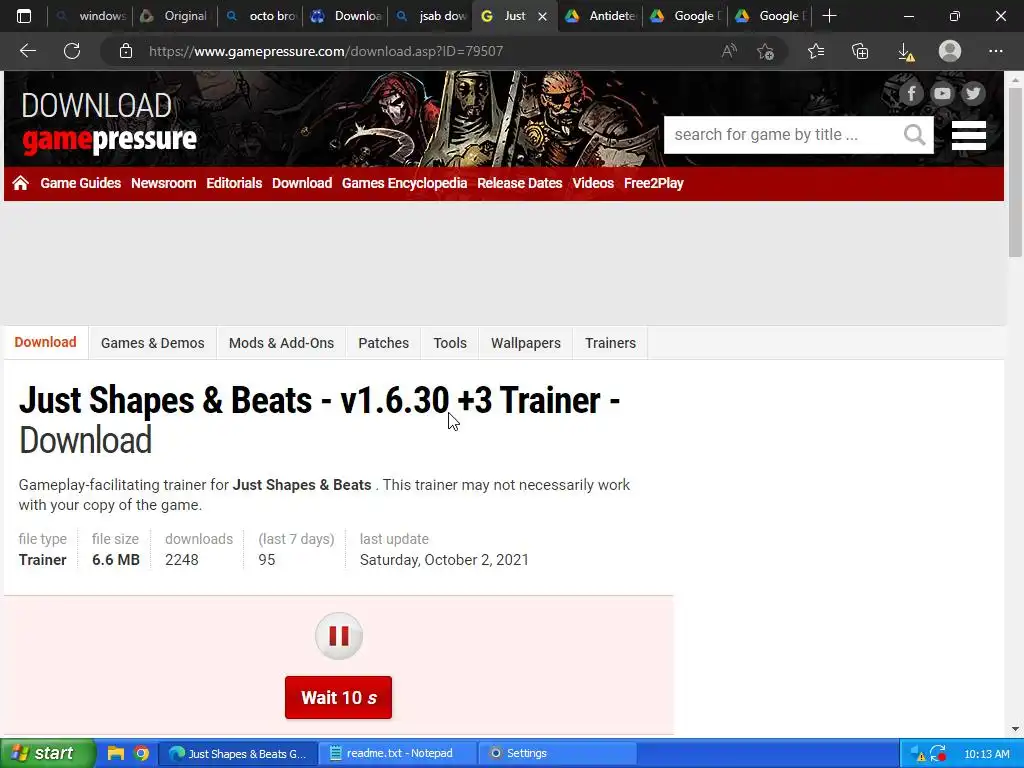
Task: Click the gamepressure logo
Action: coord(109,123)
